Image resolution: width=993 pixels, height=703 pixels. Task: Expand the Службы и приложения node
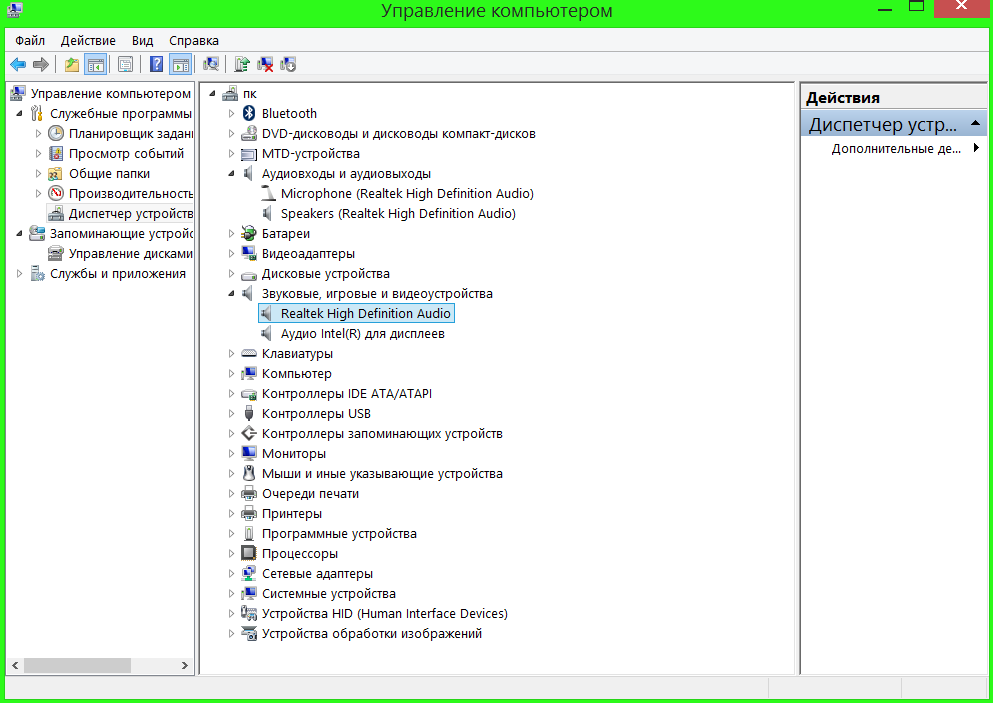tap(19, 274)
